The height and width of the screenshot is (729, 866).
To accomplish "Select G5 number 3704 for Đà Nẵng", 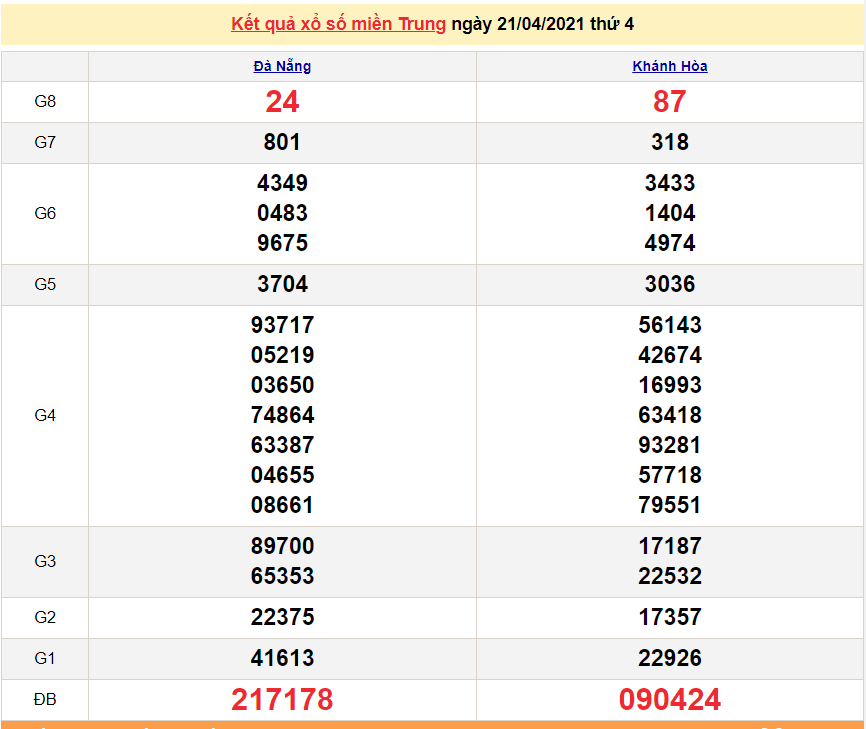I will pyautogui.click(x=282, y=285).
